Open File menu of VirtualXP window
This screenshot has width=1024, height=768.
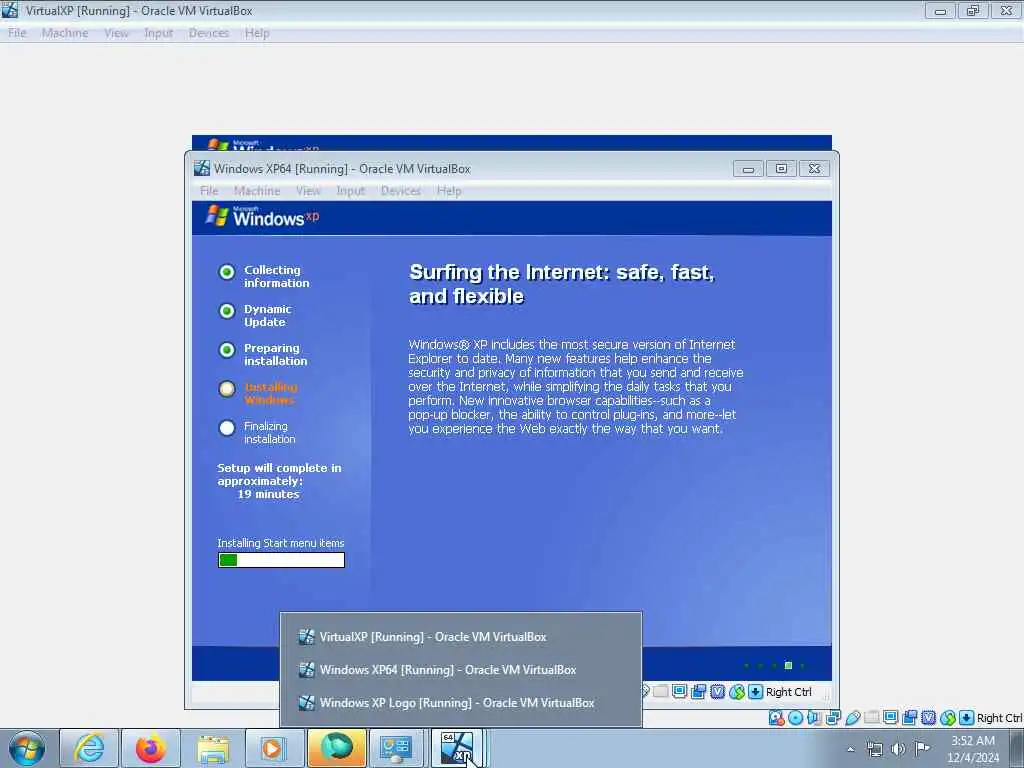point(17,33)
